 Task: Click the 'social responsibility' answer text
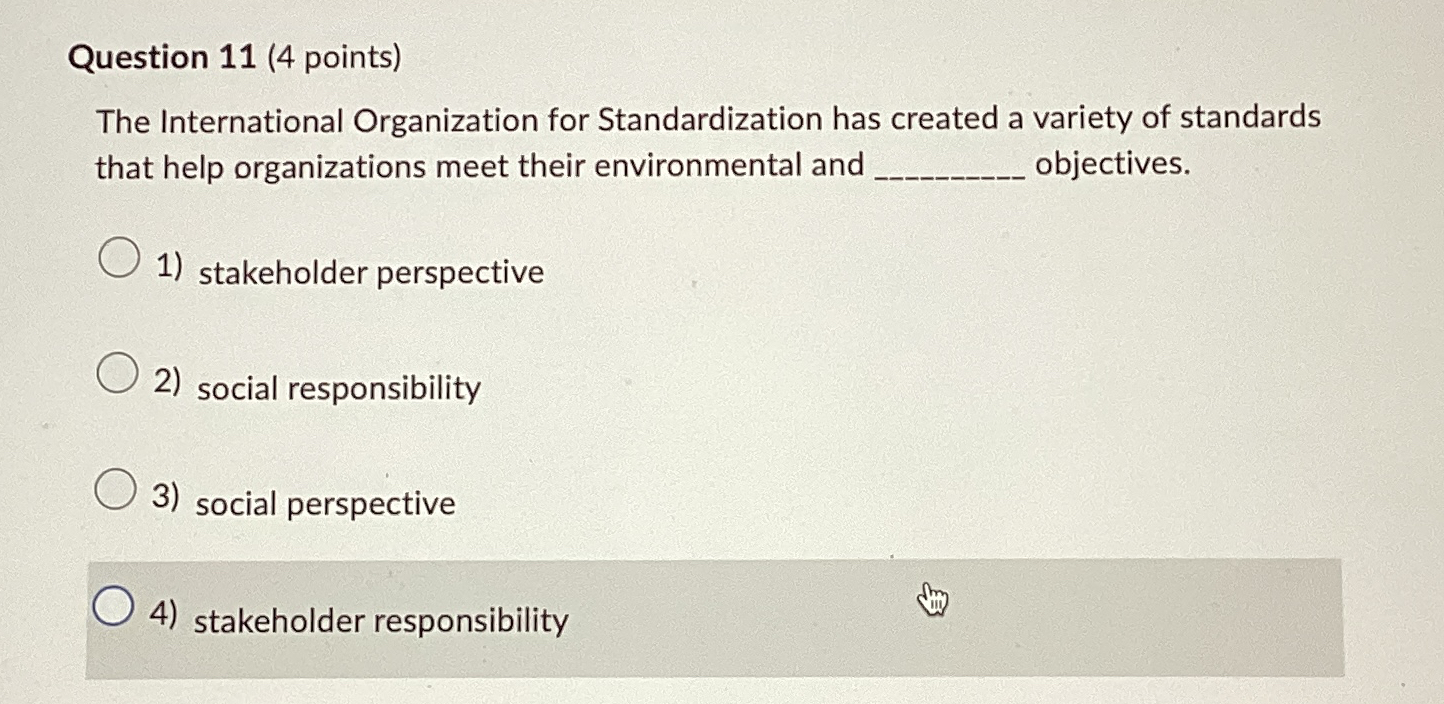click(x=338, y=389)
